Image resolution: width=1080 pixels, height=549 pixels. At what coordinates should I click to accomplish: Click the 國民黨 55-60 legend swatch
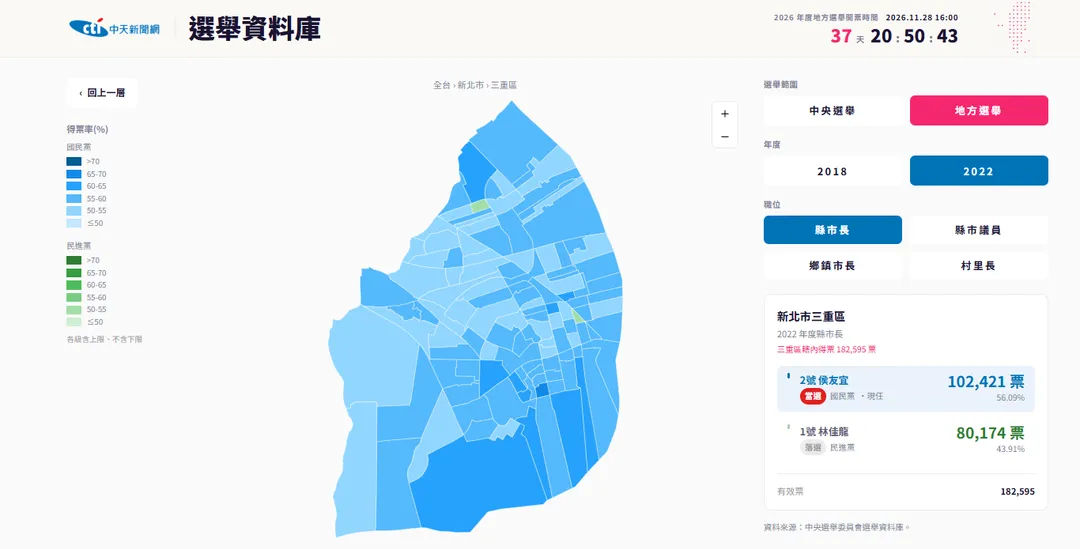click(x=74, y=198)
